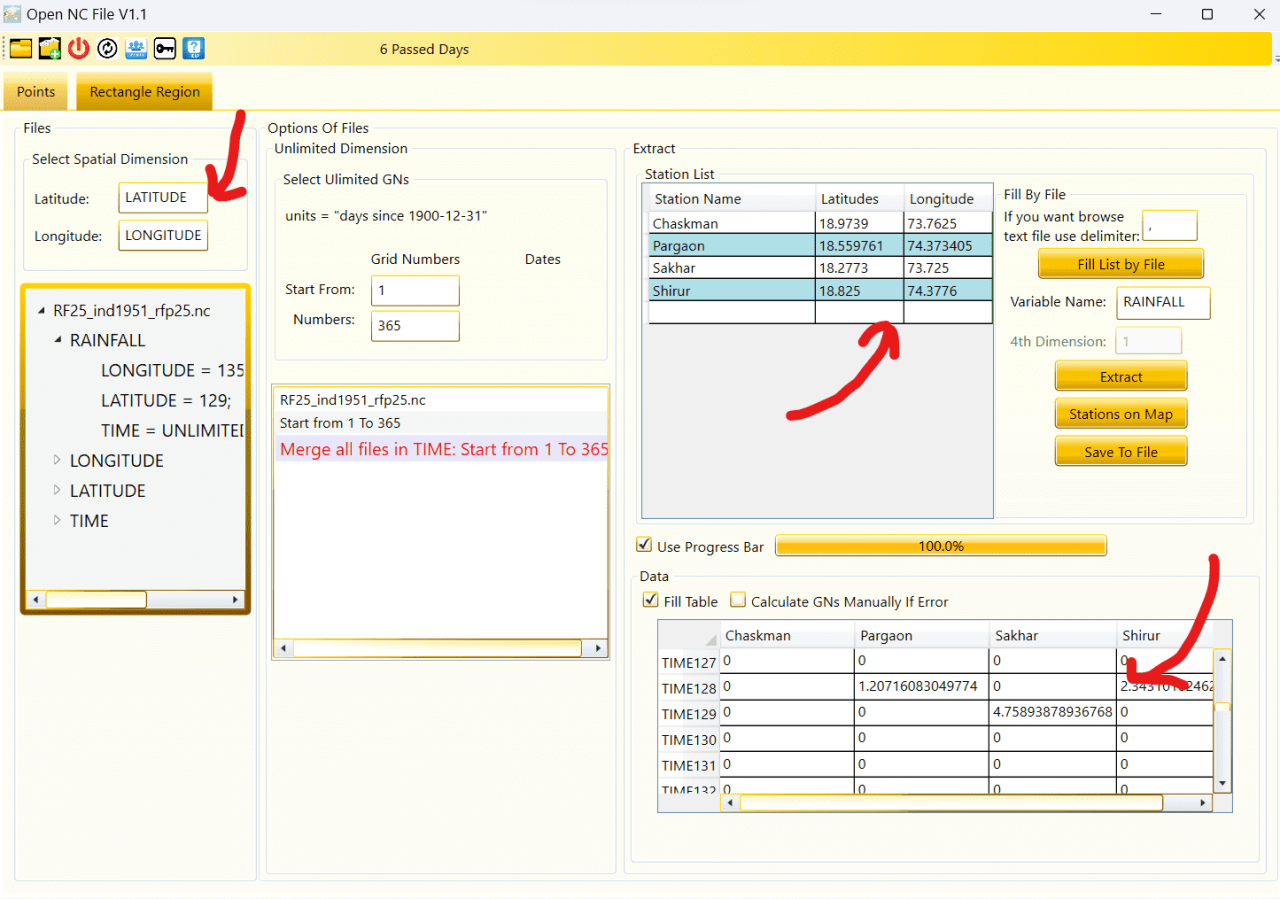Collapse the RF25_ind1951_rfp25.nc tree node arrow
Screen dimensions: 1280x899
click(41, 311)
